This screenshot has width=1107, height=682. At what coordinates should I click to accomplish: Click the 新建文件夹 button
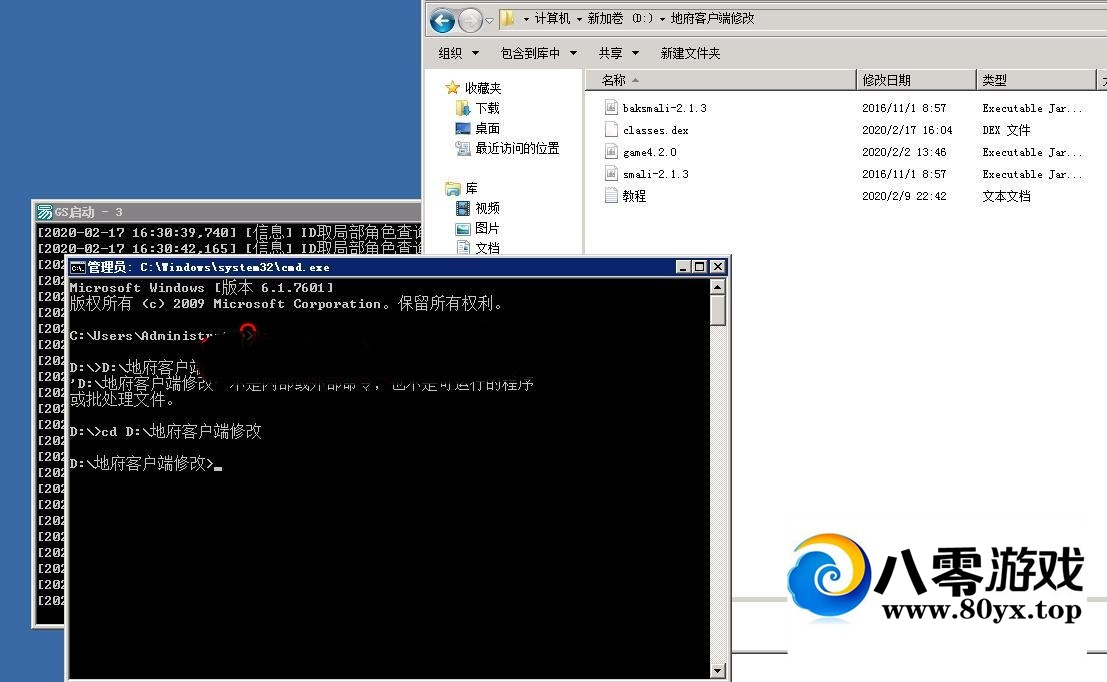[691, 52]
